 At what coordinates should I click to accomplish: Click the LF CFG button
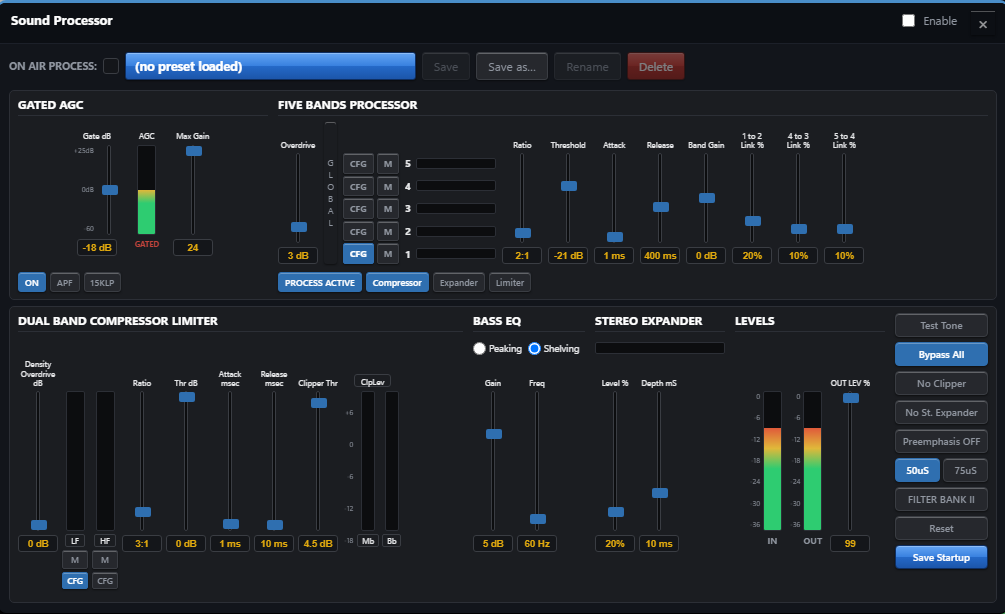(75, 581)
